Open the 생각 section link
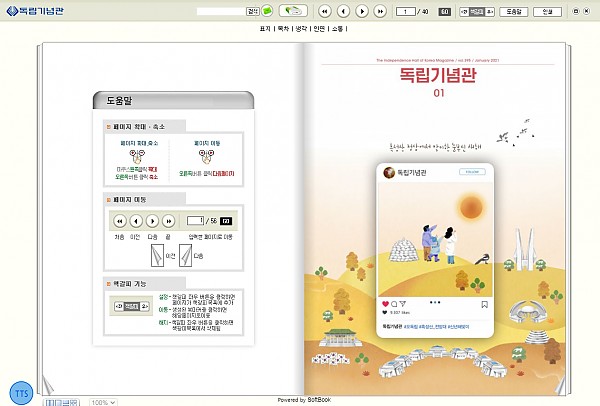This screenshot has height=406, width=600. 301,29
